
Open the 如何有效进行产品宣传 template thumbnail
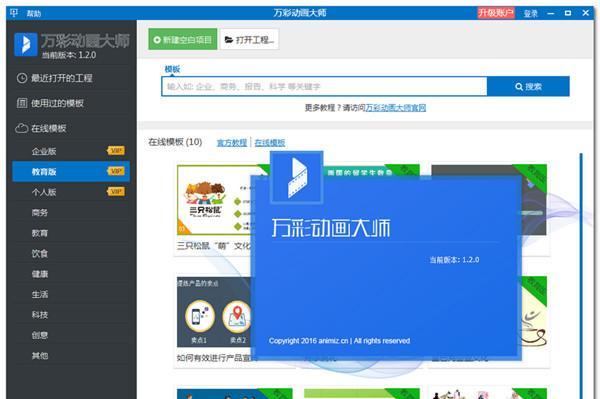pyautogui.click(x=214, y=312)
